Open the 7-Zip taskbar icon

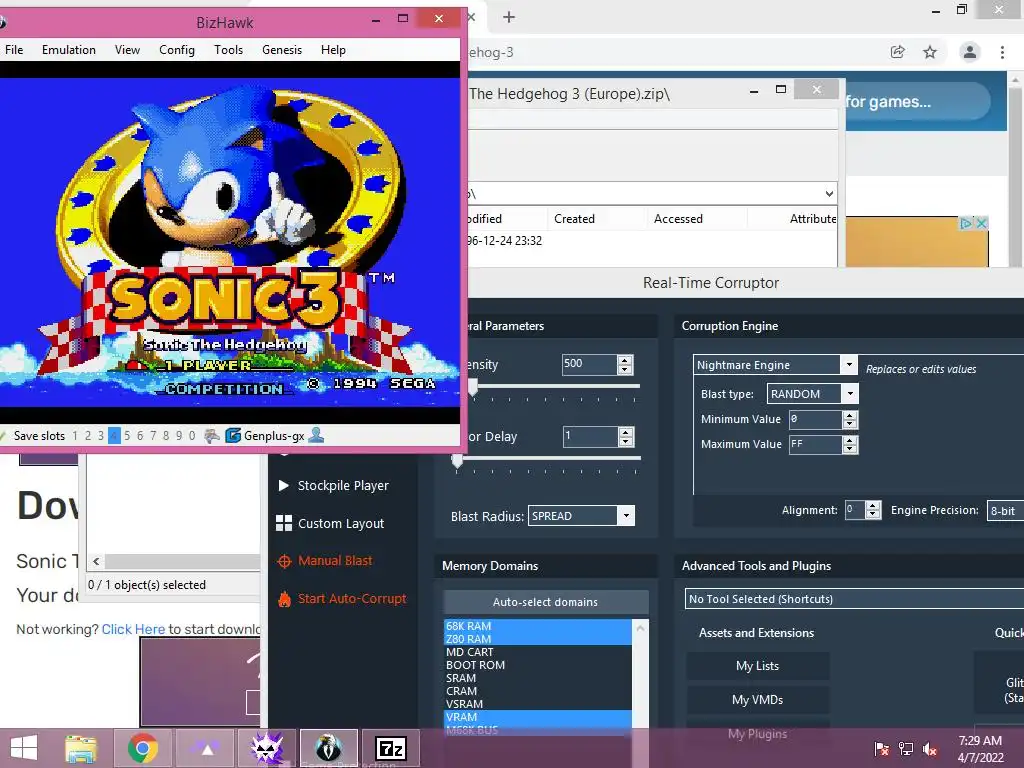click(x=391, y=748)
